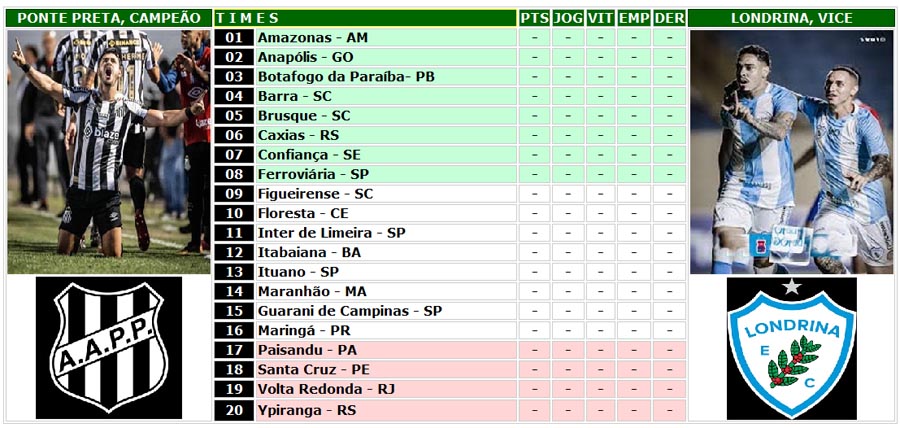This screenshot has width=900, height=428.
Task: Open the Guarani de Campinas - SP entry
Action: 349,311
